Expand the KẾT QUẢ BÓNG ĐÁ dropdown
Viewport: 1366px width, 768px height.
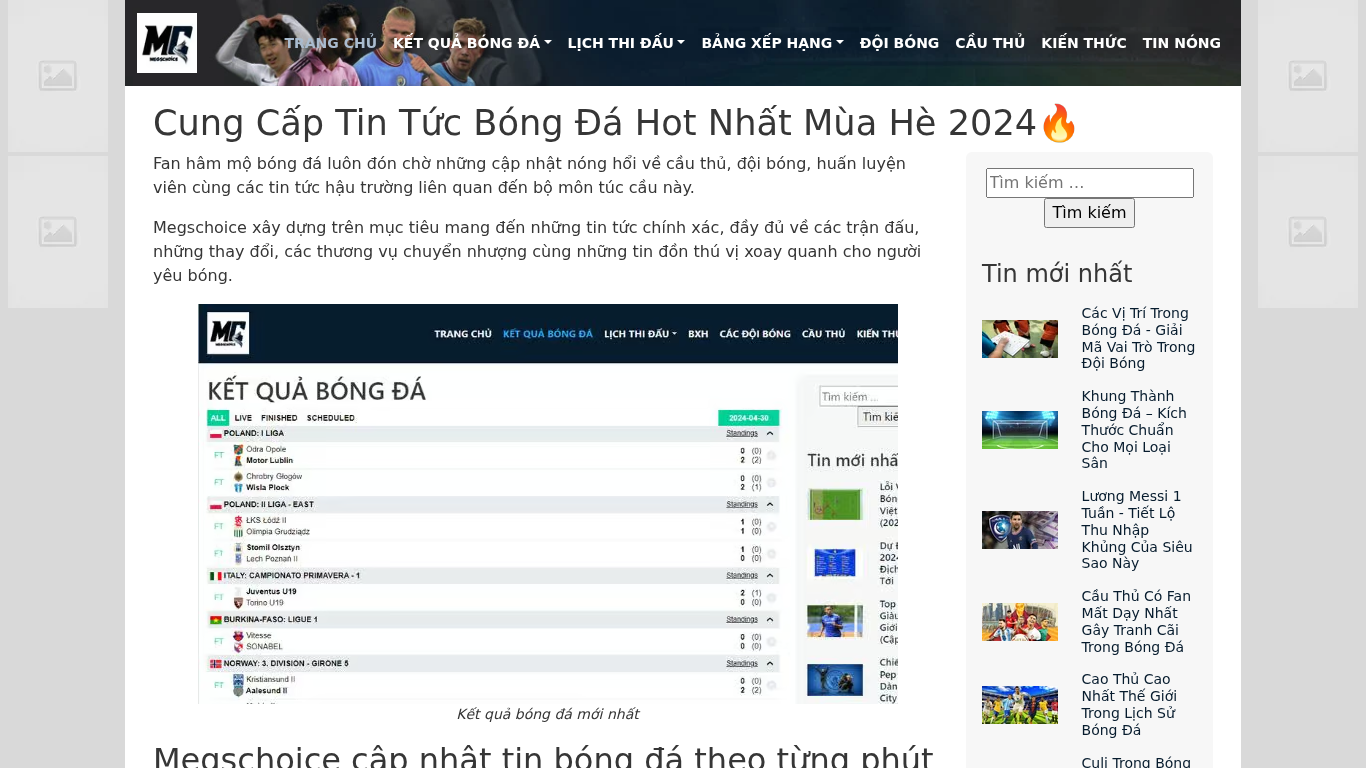pyautogui.click(x=472, y=43)
